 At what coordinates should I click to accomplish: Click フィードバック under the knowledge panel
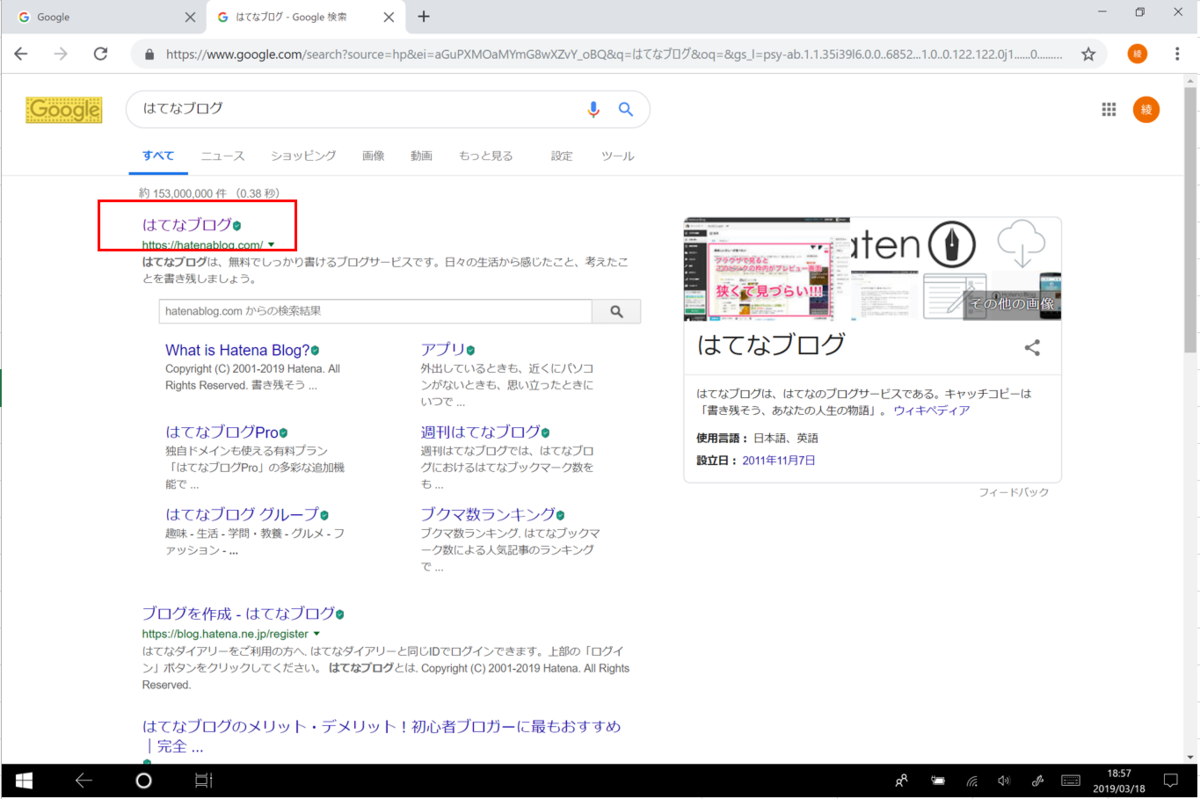(x=1014, y=493)
